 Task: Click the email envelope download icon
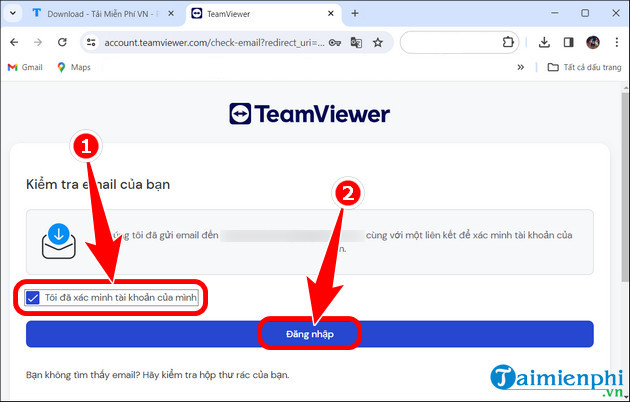[x=59, y=241]
